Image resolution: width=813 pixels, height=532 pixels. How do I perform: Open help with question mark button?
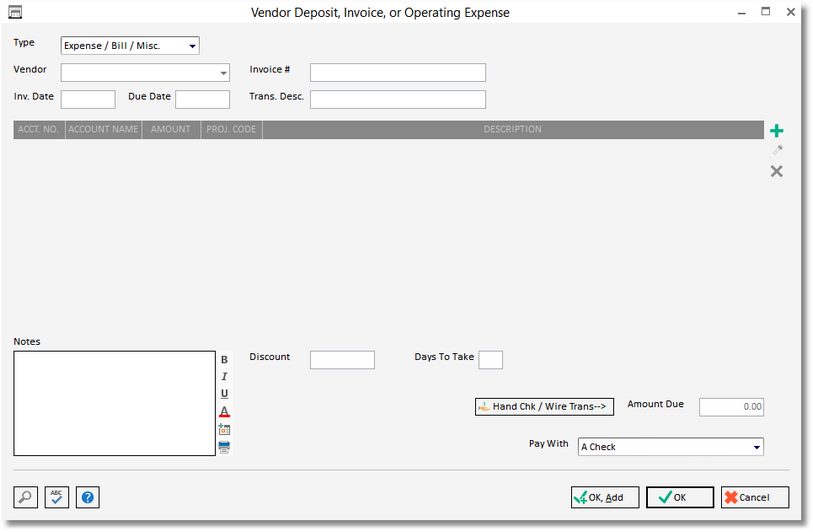click(x=88, y=497)
